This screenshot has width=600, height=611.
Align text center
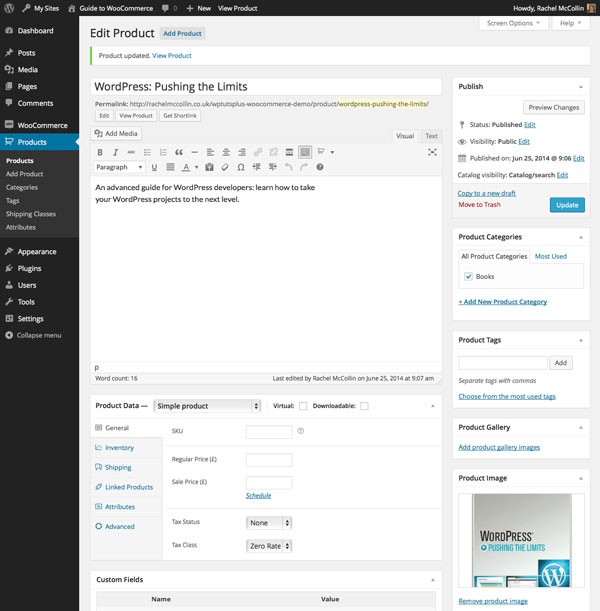(226, 152)
